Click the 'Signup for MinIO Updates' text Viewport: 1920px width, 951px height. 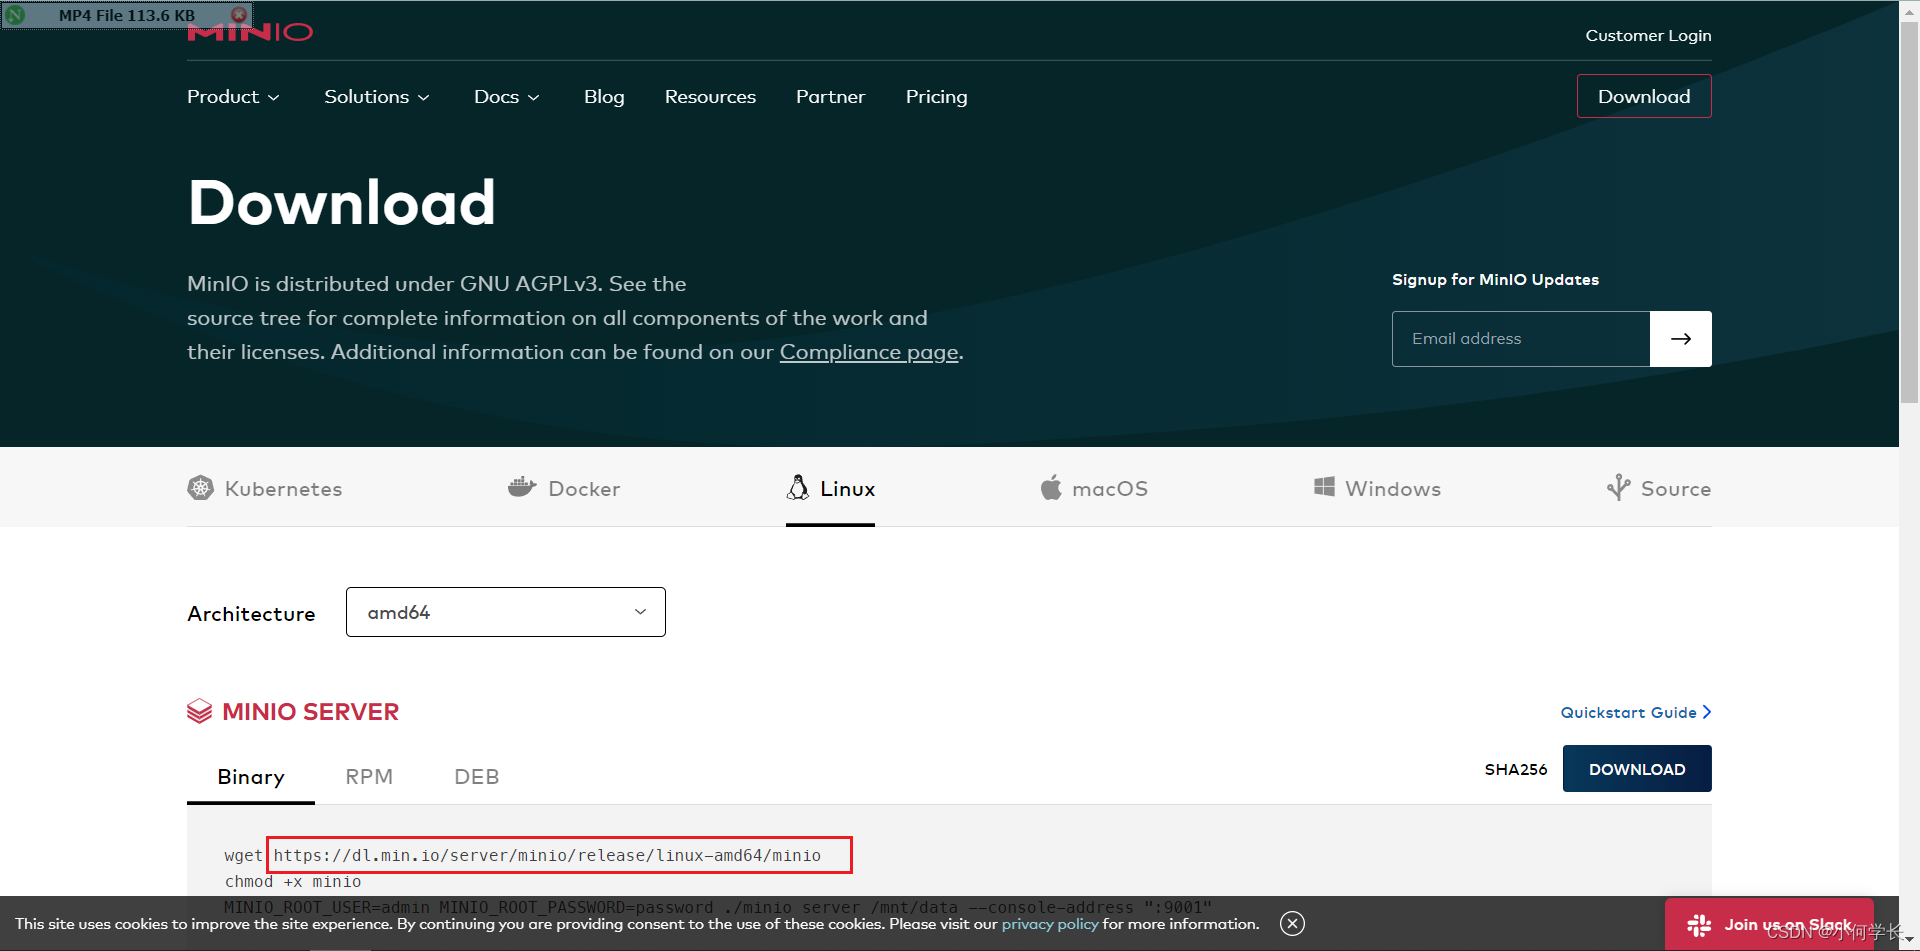click(x=1495, y=280)
